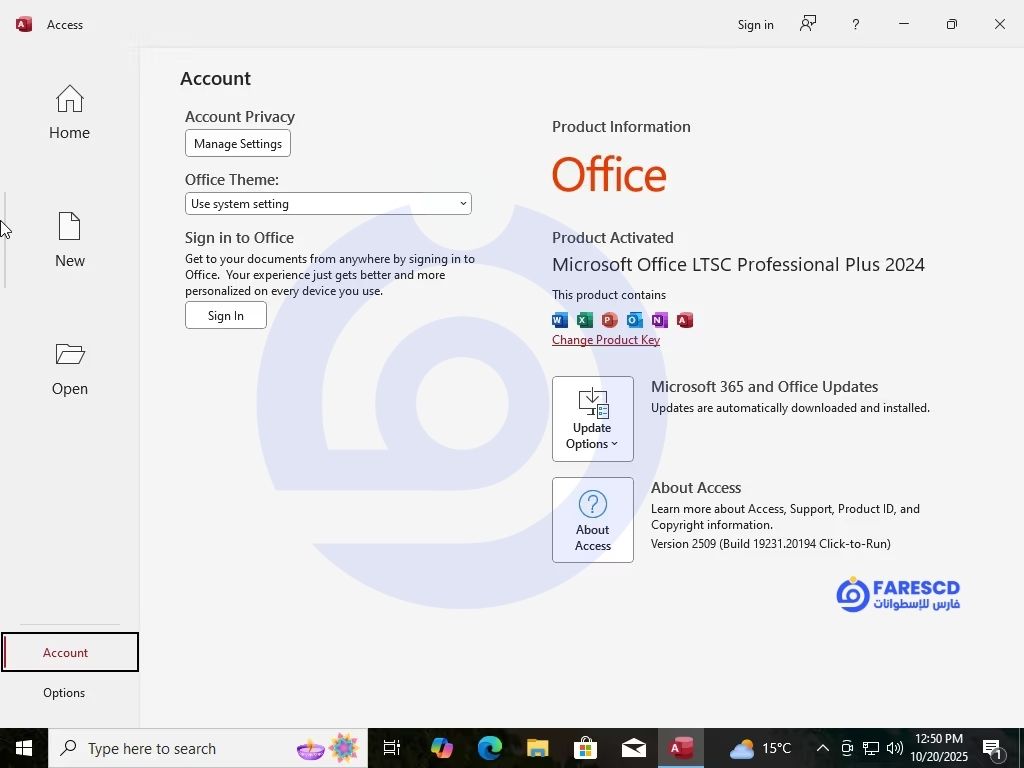Click the Change Product Key link
The height and width of the screenshot is (768, 1024).
606,340
